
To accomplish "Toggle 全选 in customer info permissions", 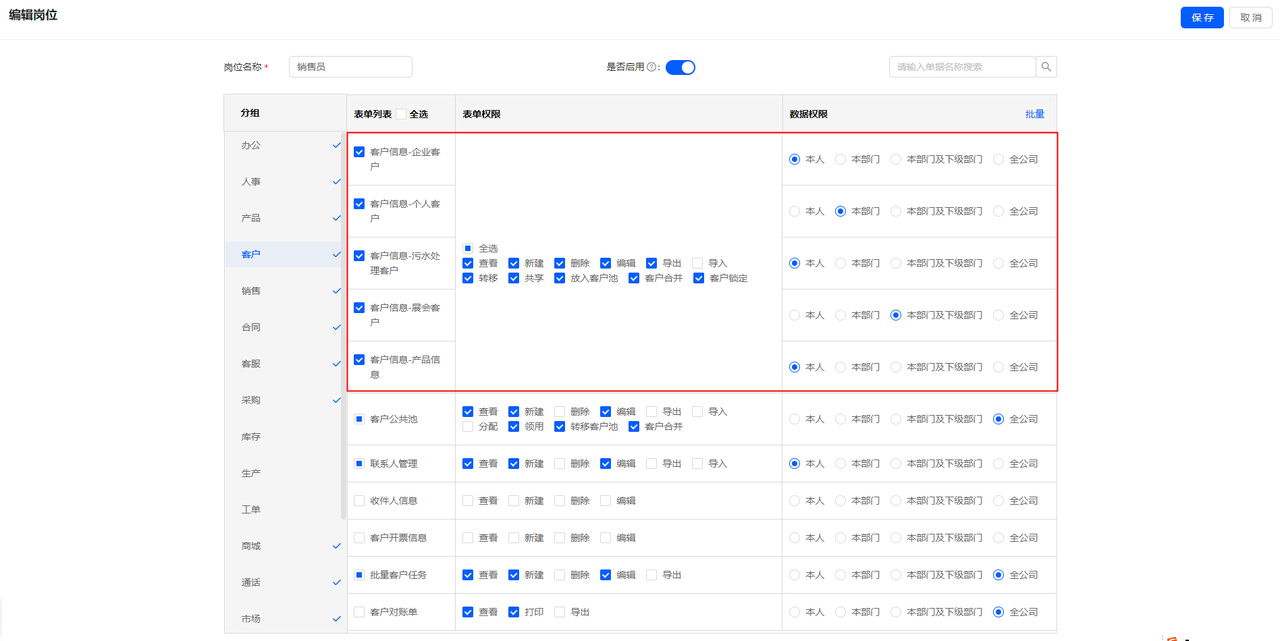I will click(467, 248).
